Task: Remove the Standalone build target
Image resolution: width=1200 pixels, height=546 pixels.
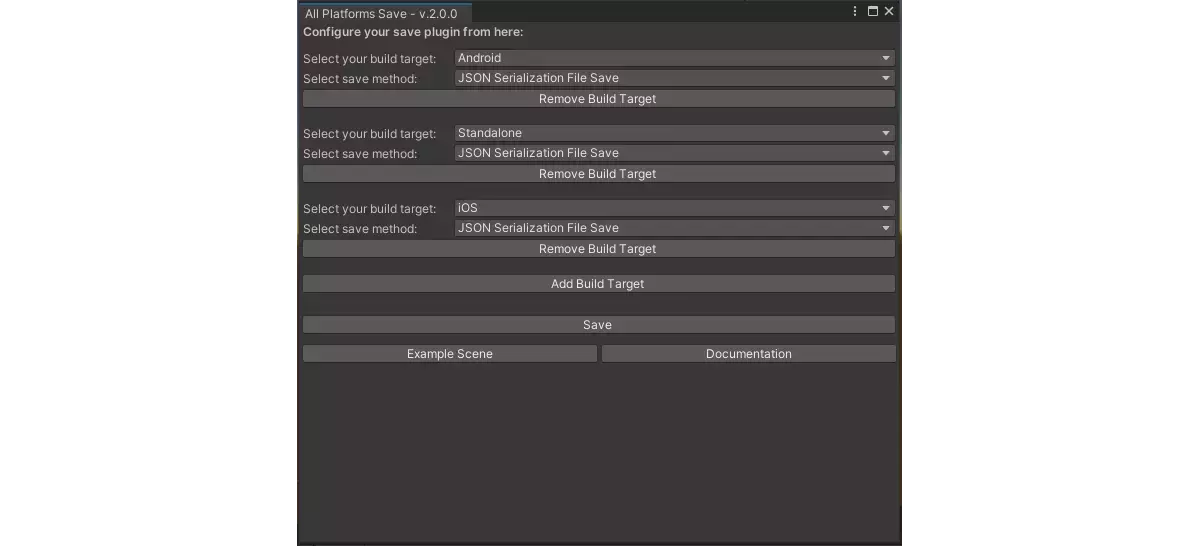Action: click(x=598, y=174)
